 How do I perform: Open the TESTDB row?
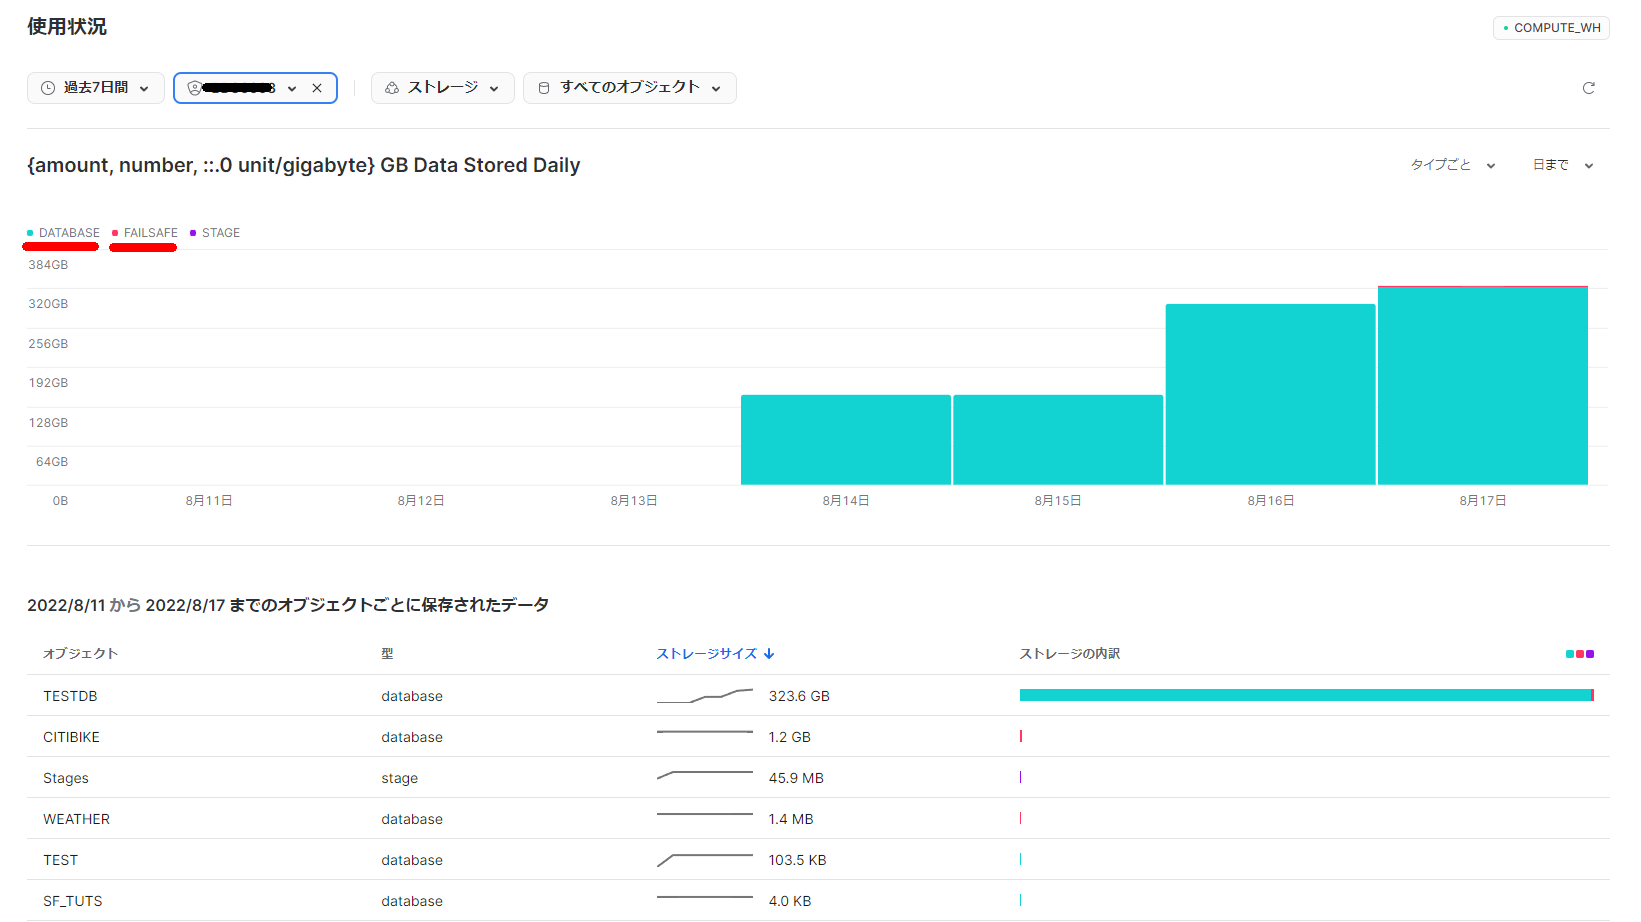click(x=818, y=696)
